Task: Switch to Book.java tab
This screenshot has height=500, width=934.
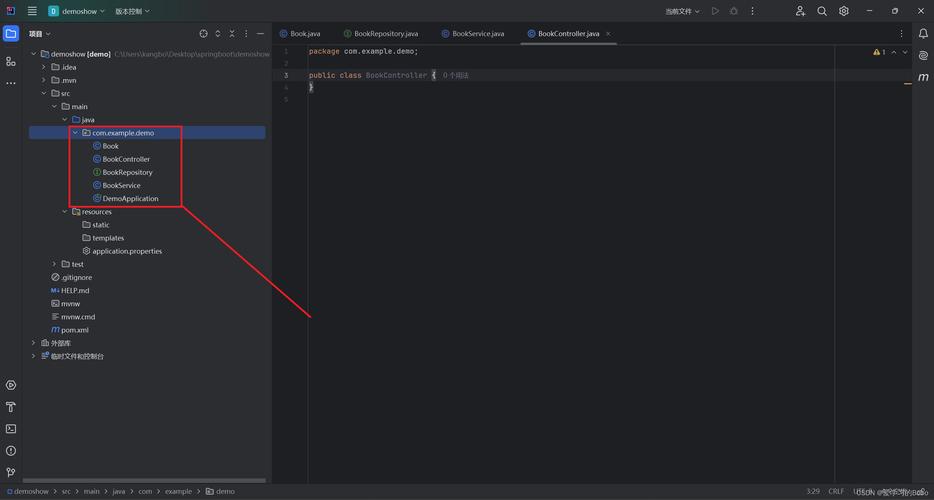Action: [x=300, y=34]
